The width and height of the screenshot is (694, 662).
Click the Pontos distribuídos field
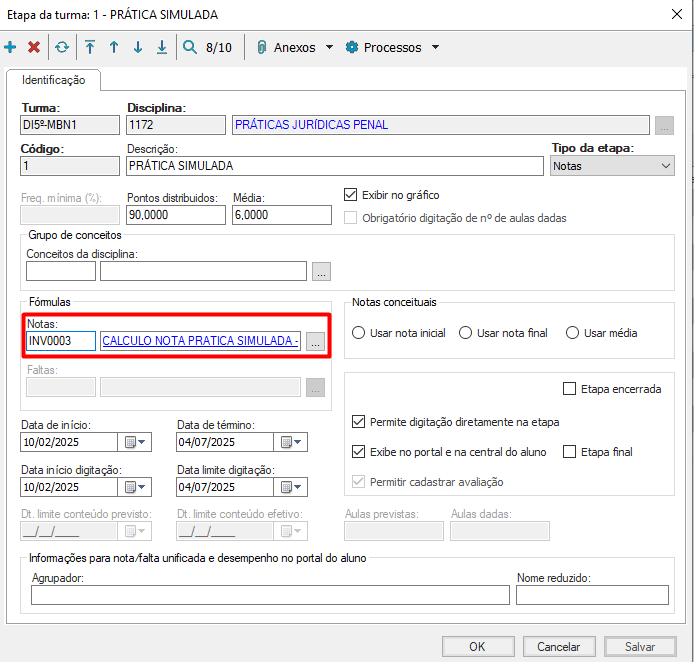[x=176, y=215]
